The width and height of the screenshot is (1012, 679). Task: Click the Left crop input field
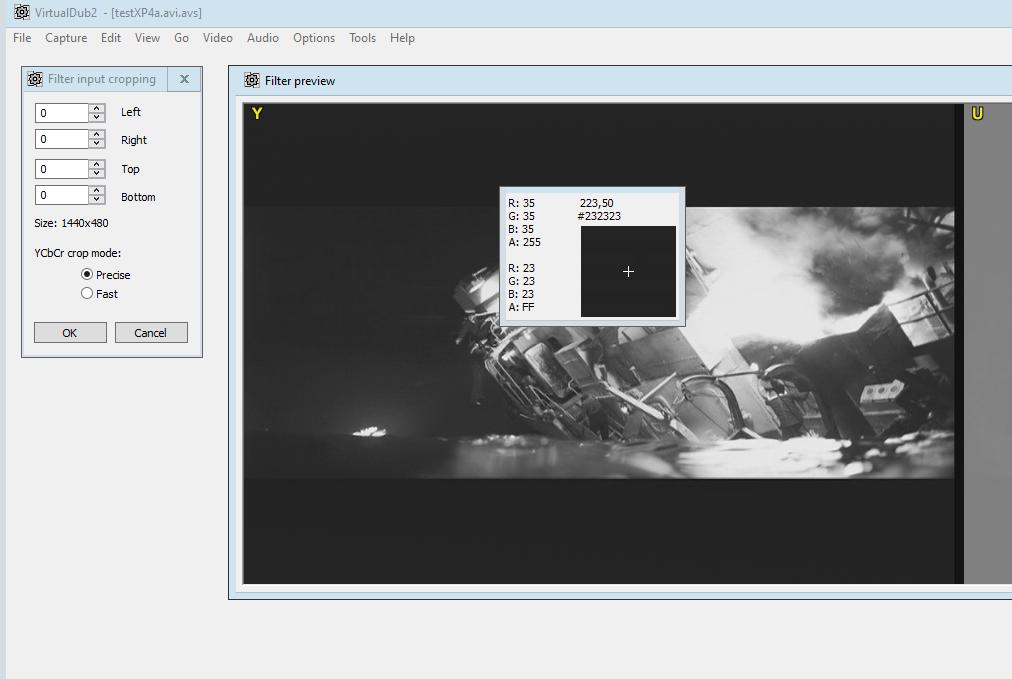point(62,113)
